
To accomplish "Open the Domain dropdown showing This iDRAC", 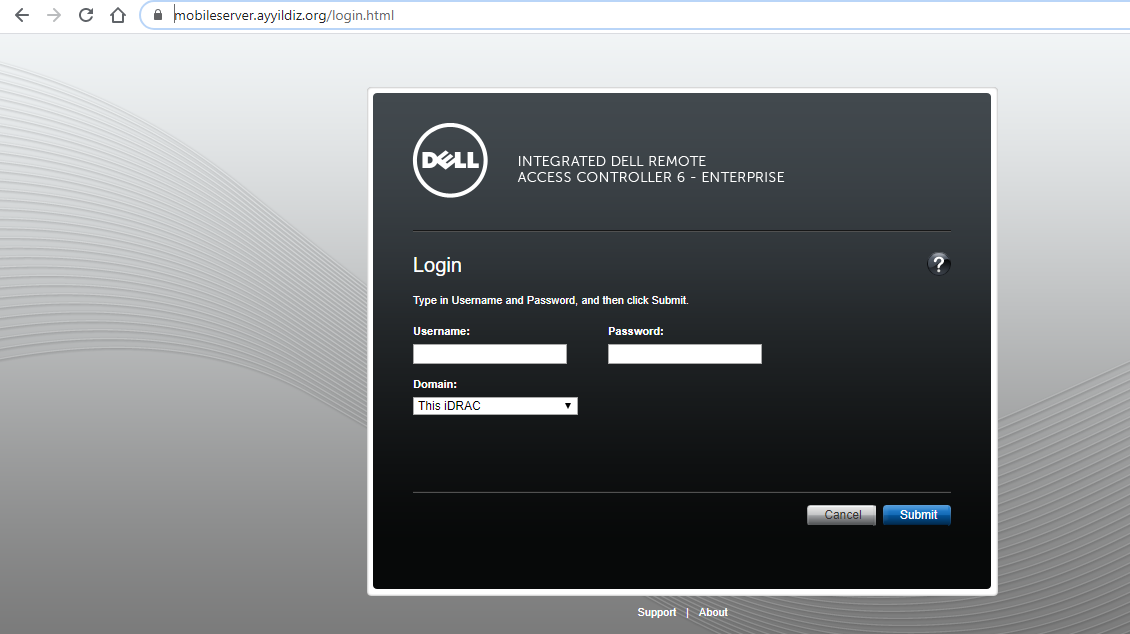I will tap(495, 406).
